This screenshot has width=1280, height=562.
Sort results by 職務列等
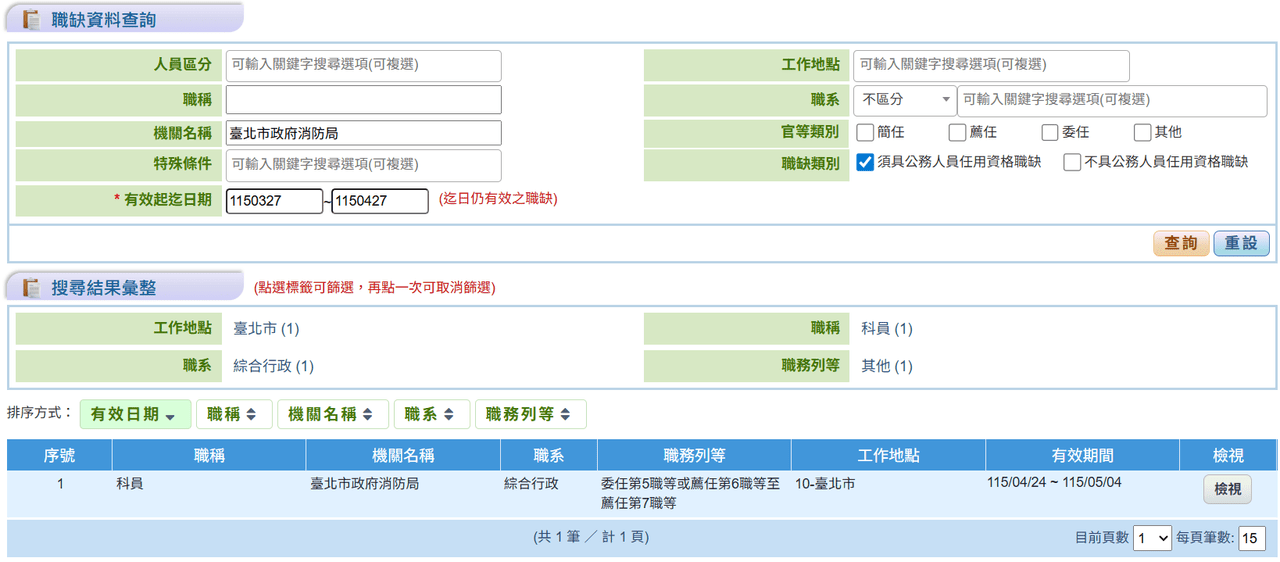pos(531,414)
